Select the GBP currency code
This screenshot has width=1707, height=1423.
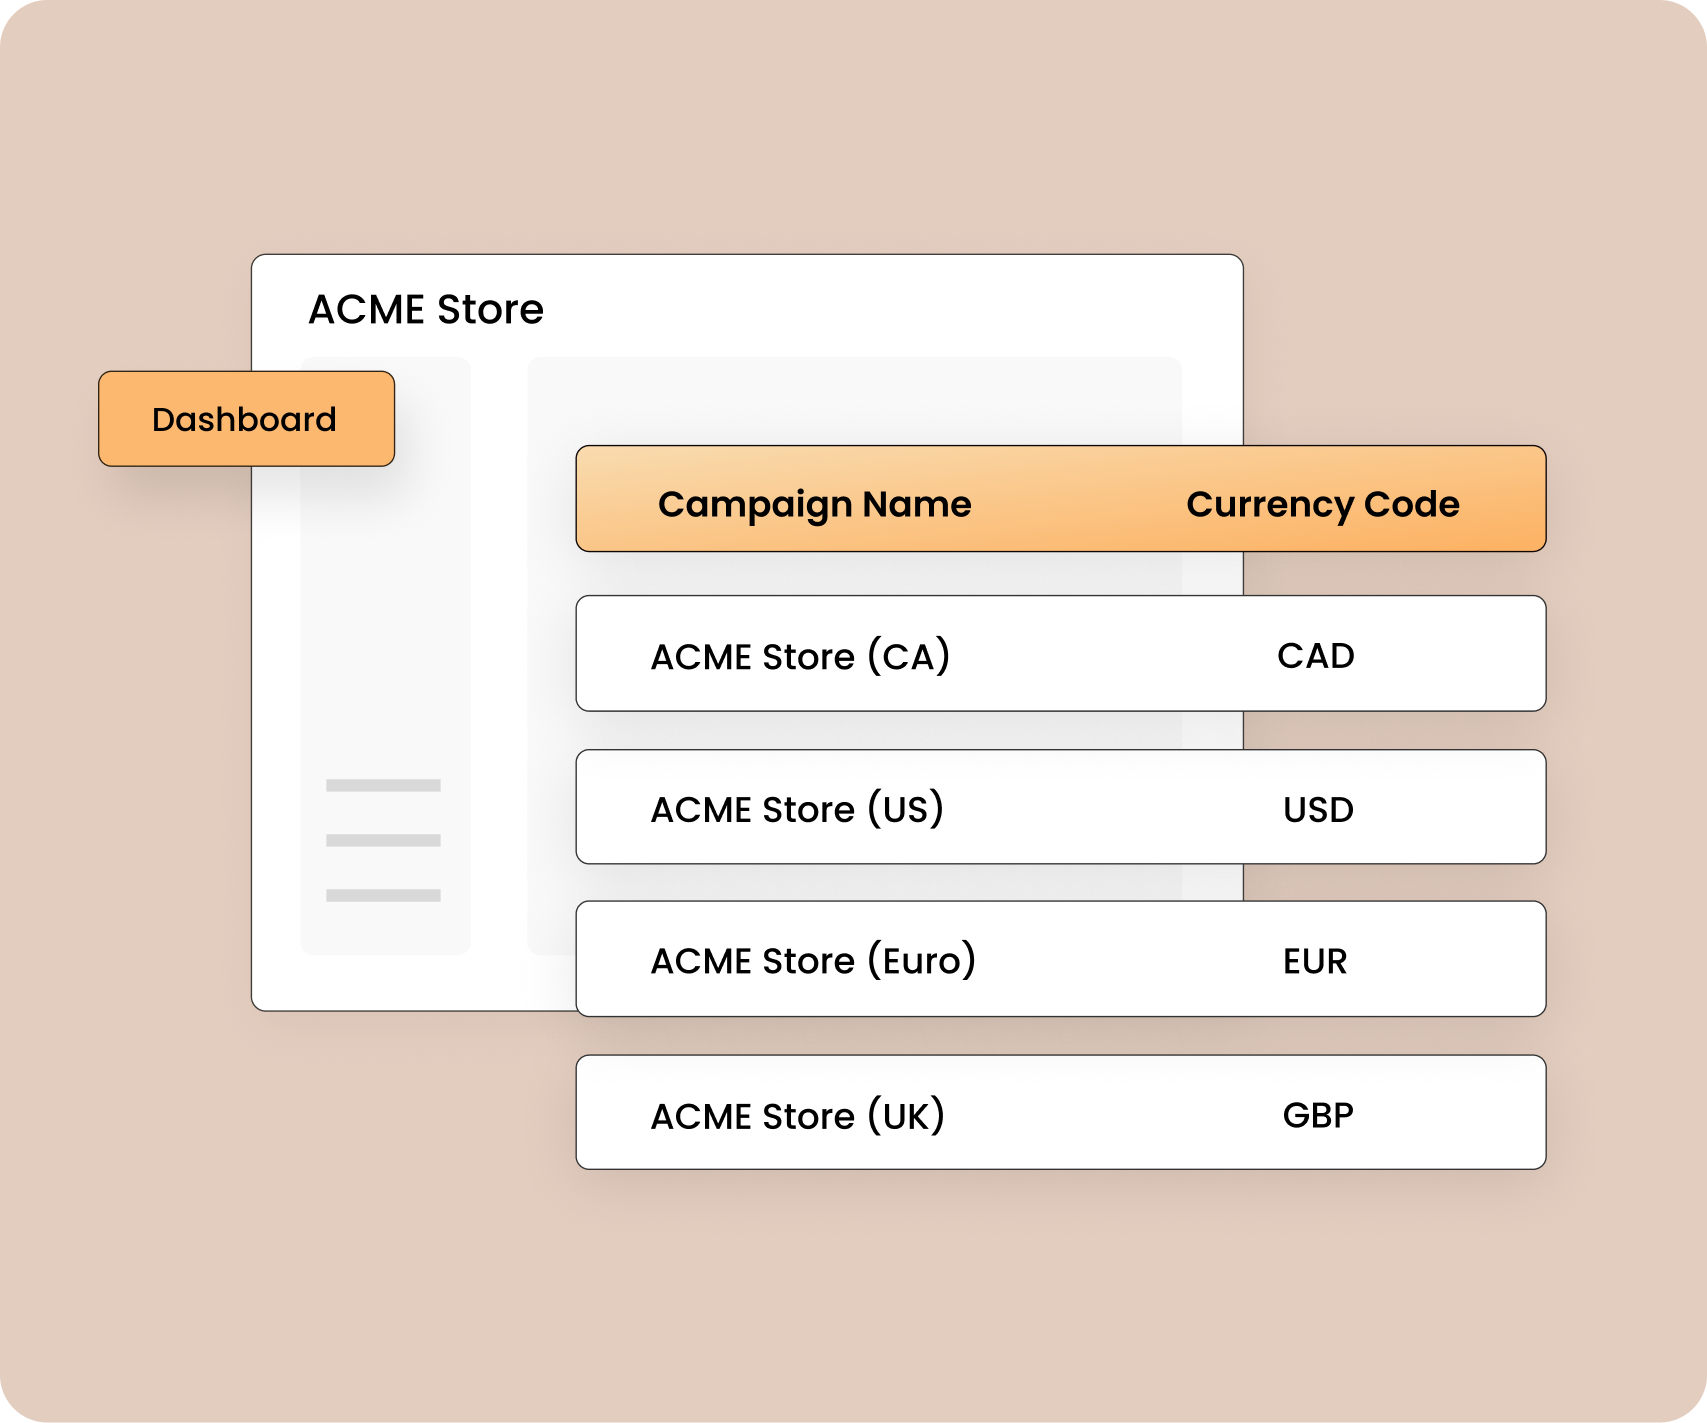click(x=1318, y=1115)
